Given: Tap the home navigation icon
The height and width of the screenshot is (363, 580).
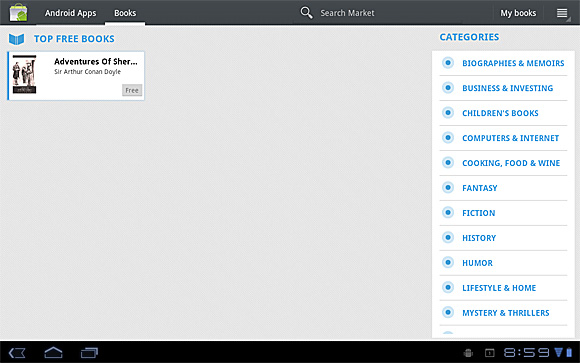Looking at the screenshot, I should pyautogui.click(x=53, y=352).
